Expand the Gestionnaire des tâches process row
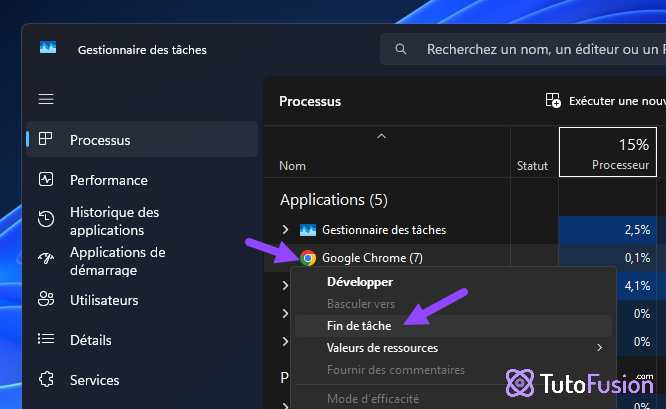Viewport: 666px width, 409px height. point(285,230)
